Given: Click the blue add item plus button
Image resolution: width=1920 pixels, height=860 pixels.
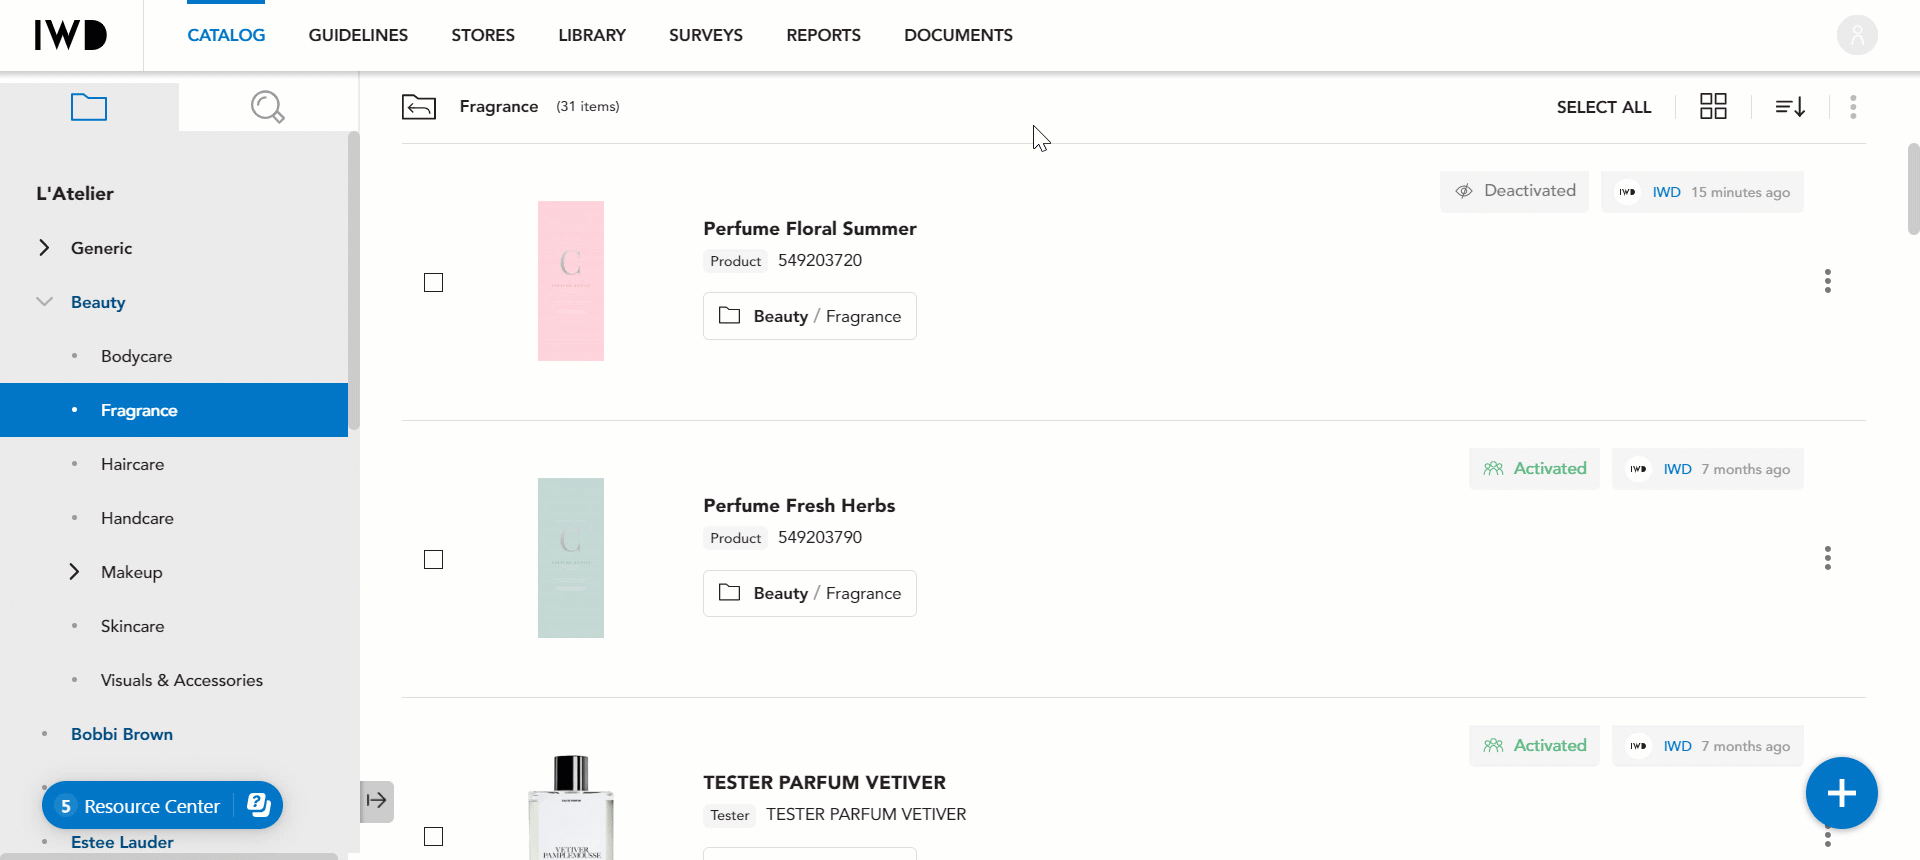Looking at the screenshot, I should tap(1841, 793).
